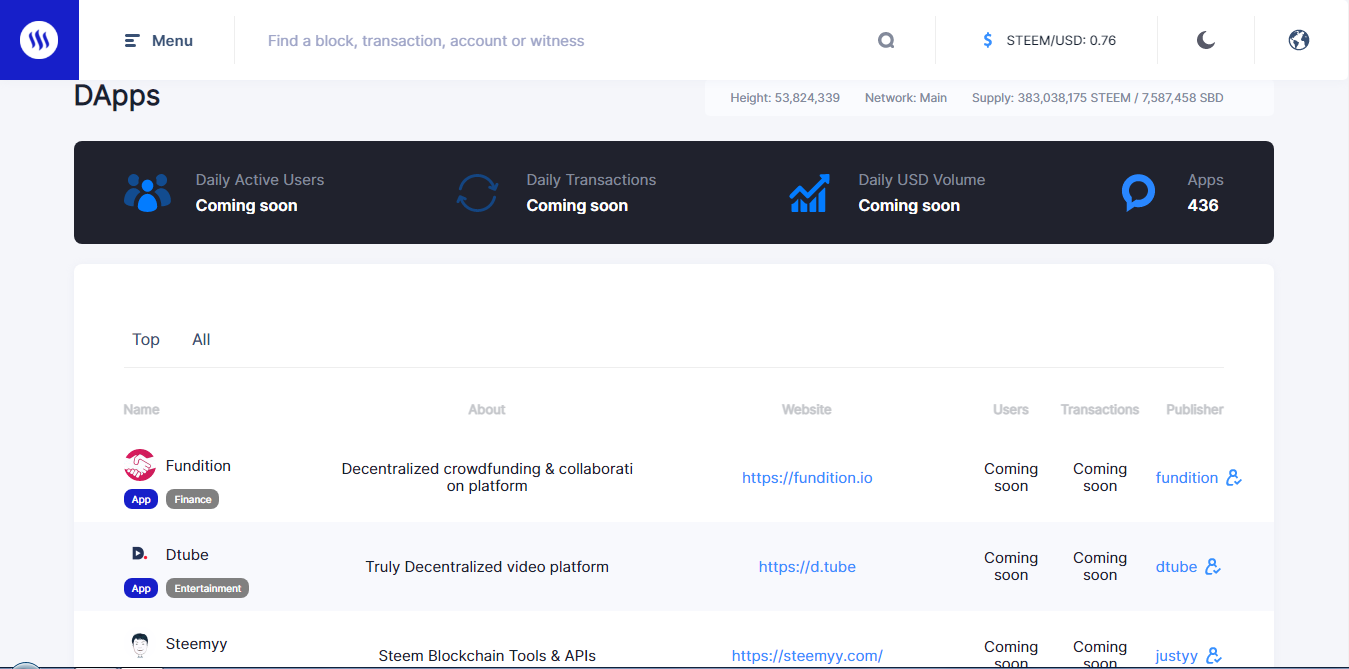Screen dimensions: 1349x669
Task: Focus the block/transaction search field
Action: pos(560,41)
